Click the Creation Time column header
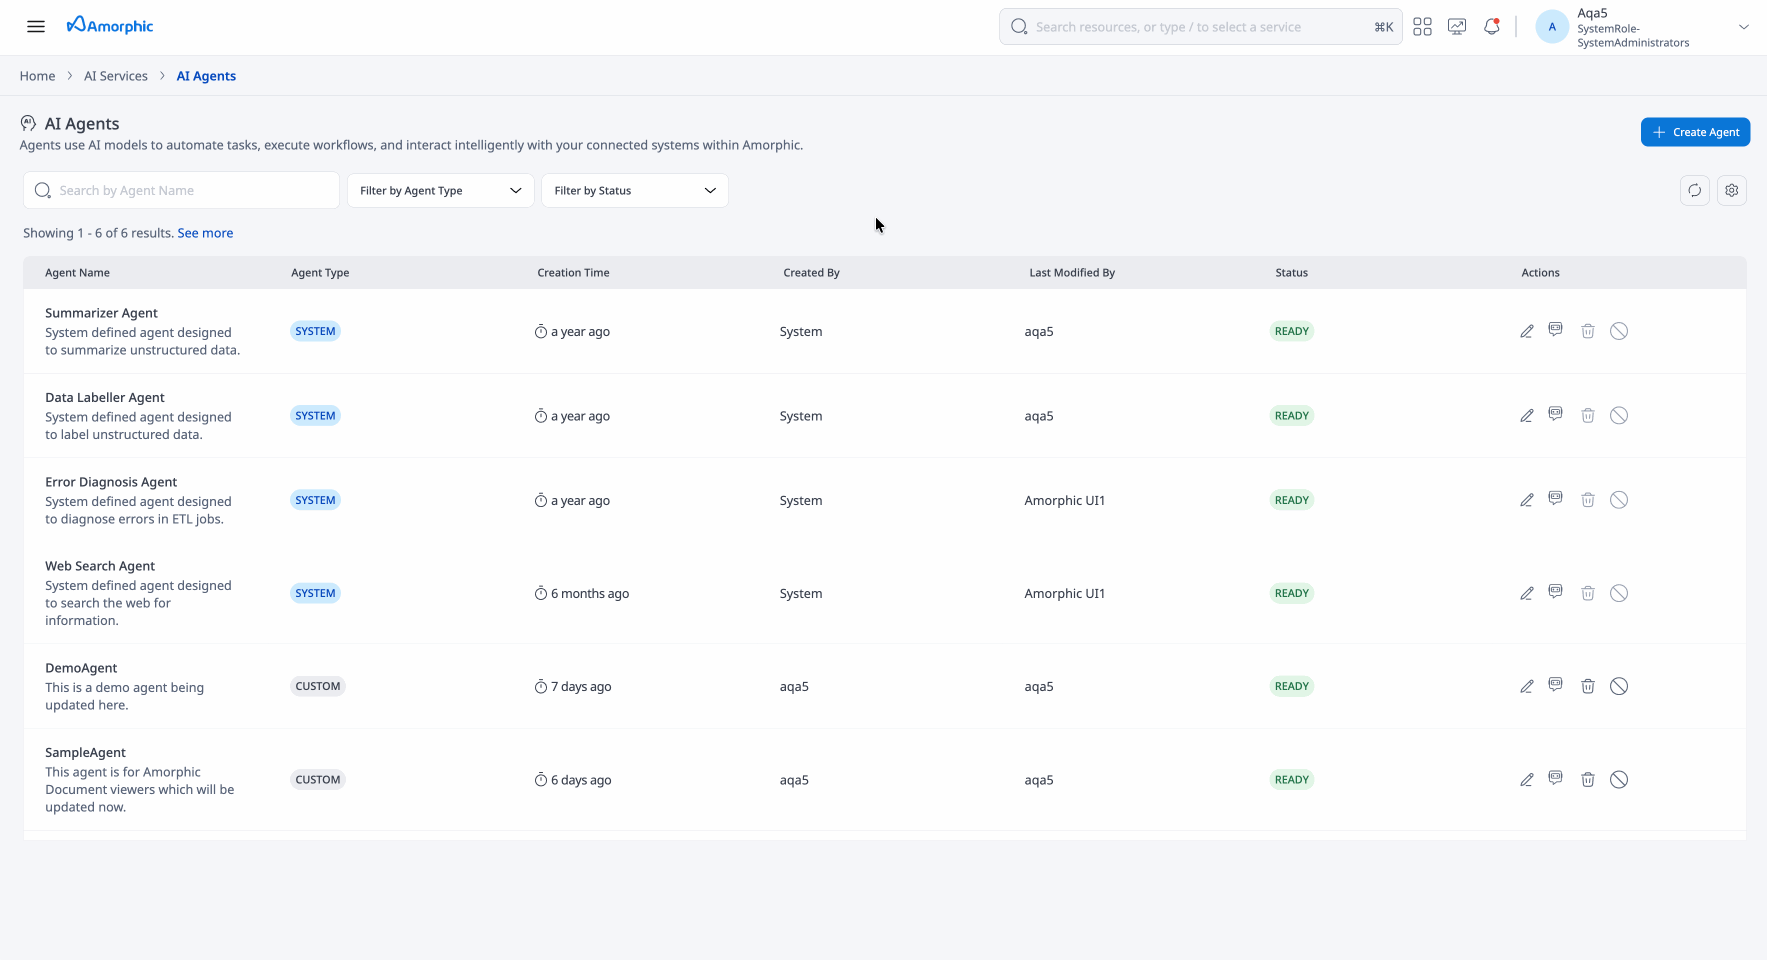Screen dimensions: 1767x960 (x=573, y=273)
